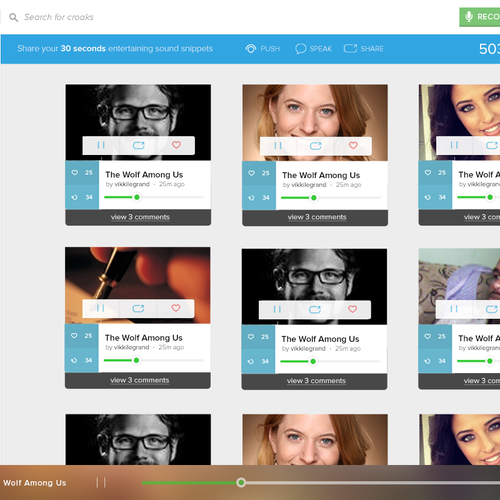Pause playback in the bottom player bar

coord(101,483)
